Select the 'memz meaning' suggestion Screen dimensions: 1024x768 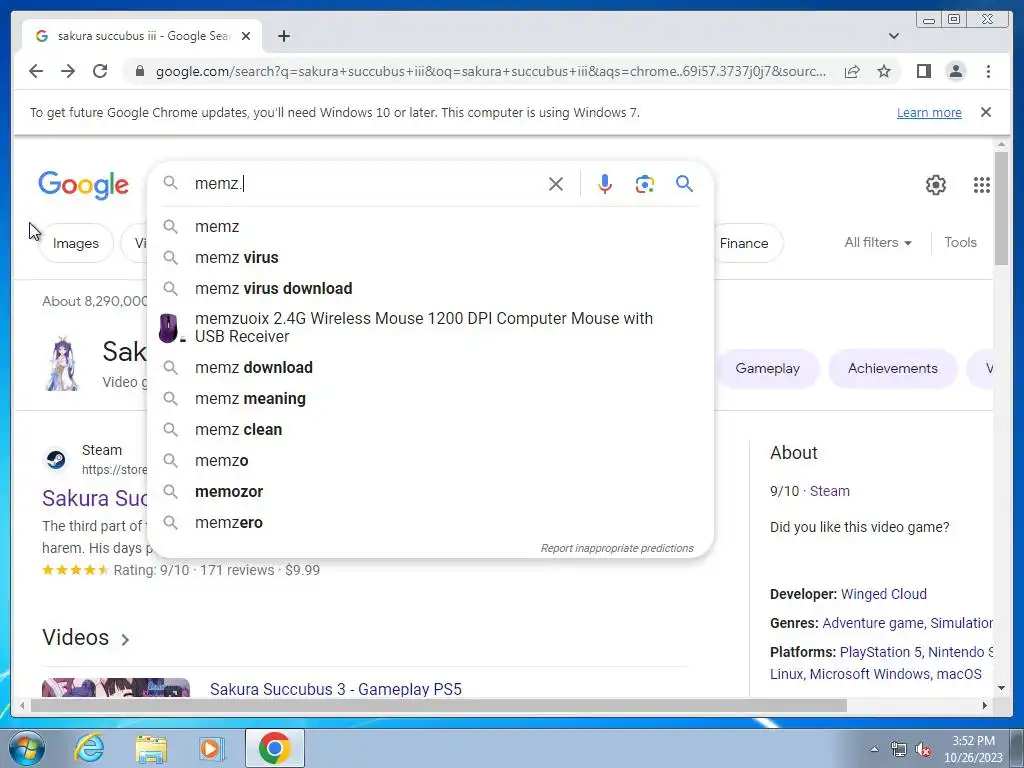click(430, 398)
